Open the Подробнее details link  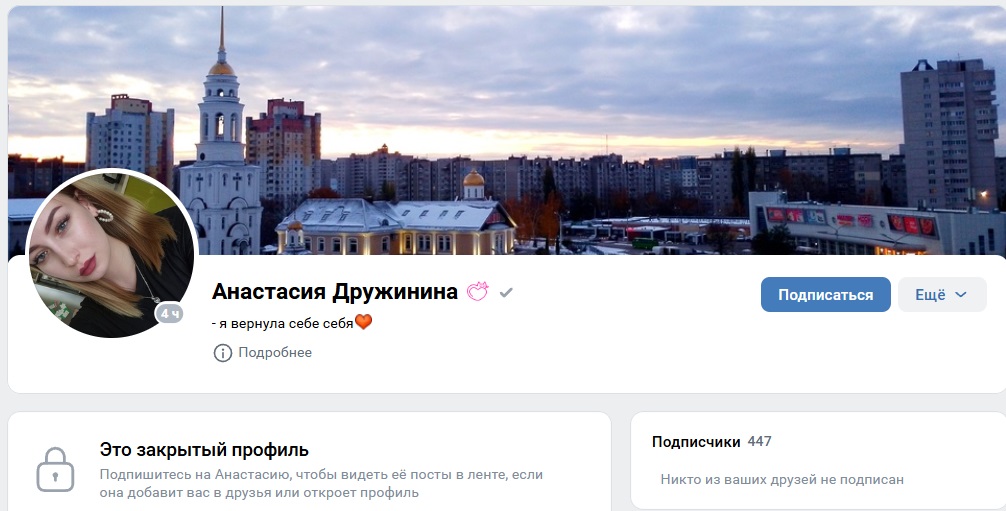click(x=275, y=352)
